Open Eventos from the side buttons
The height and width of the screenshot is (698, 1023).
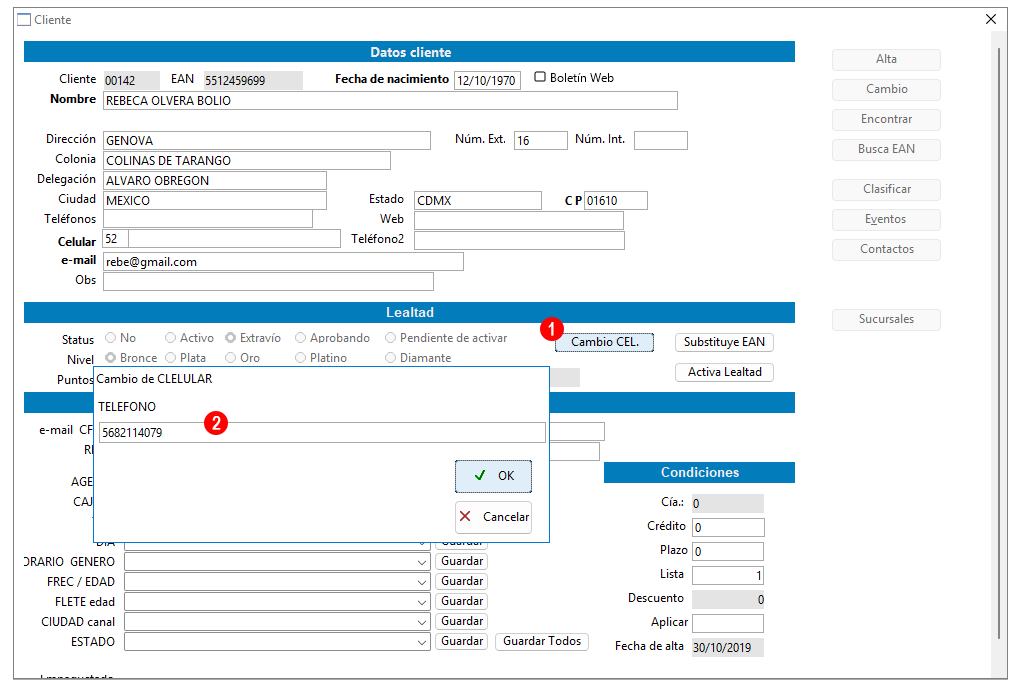pyautogui.click(x=886, y=219)
